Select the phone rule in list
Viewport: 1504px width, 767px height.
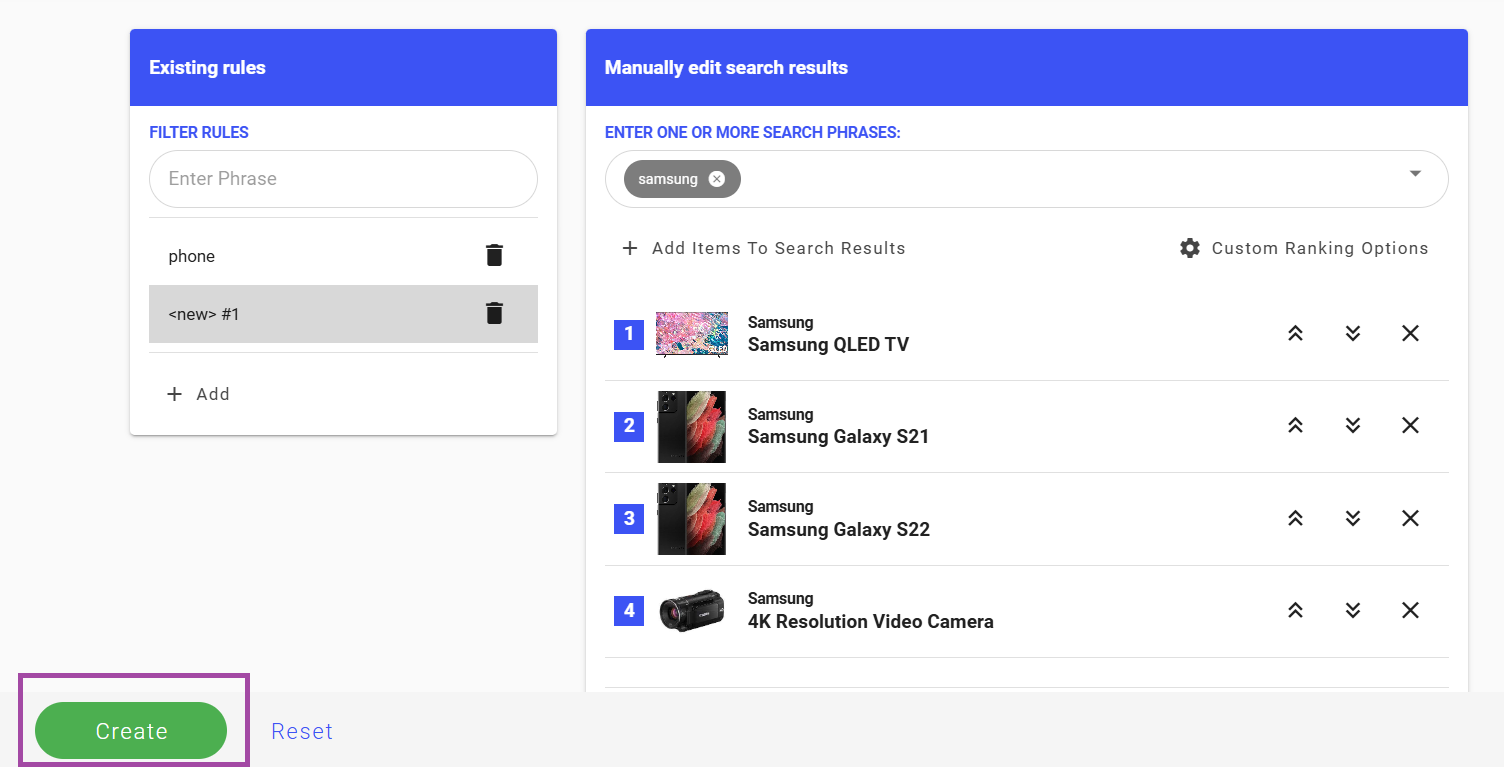pyautogui.click(x=300, y=256)
